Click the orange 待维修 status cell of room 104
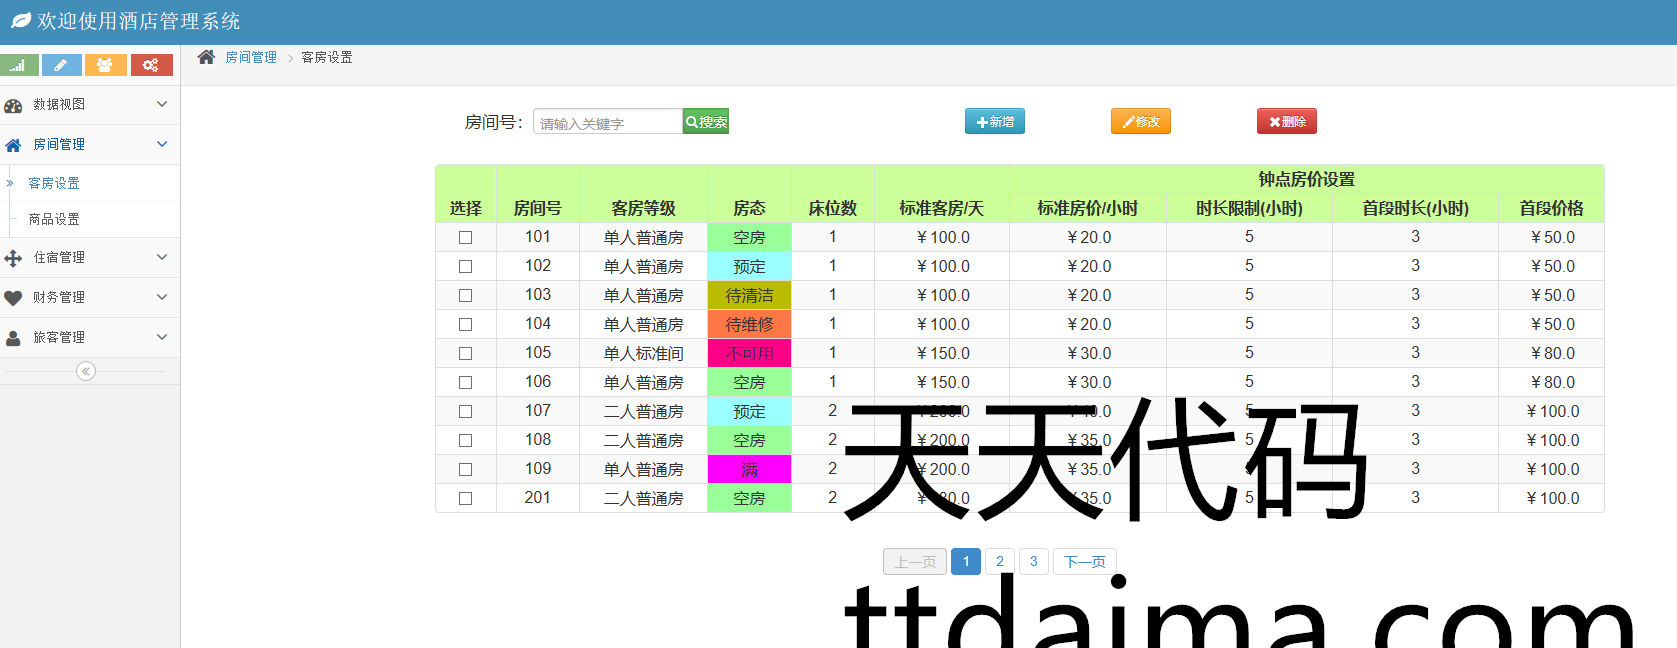 749,325
